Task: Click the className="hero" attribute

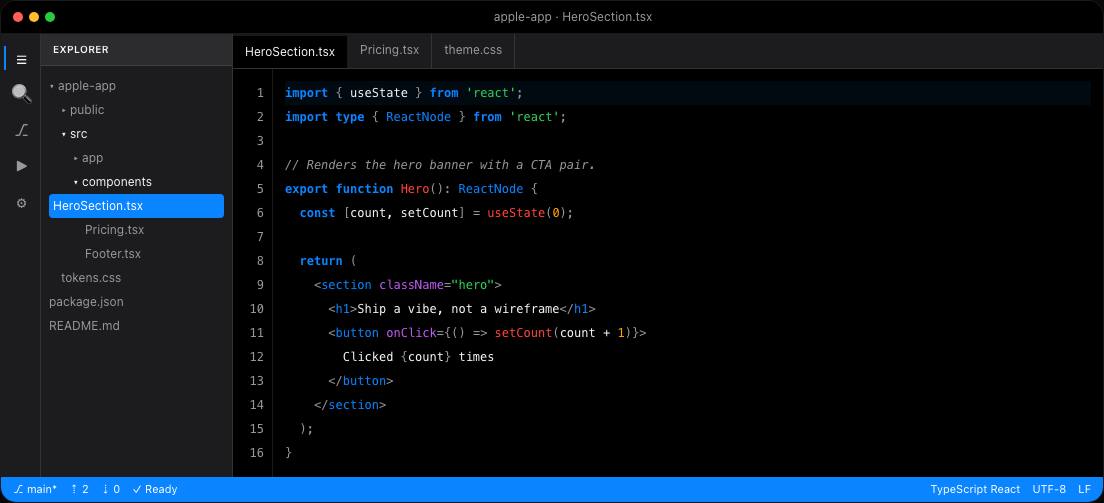Action: click(x=437, y=285)
